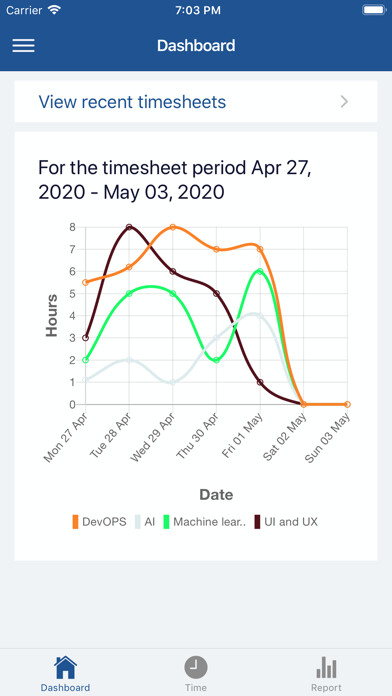Open the Time clock icon
Viewport: 392px width, 696px height.
[x=196, y=667]
